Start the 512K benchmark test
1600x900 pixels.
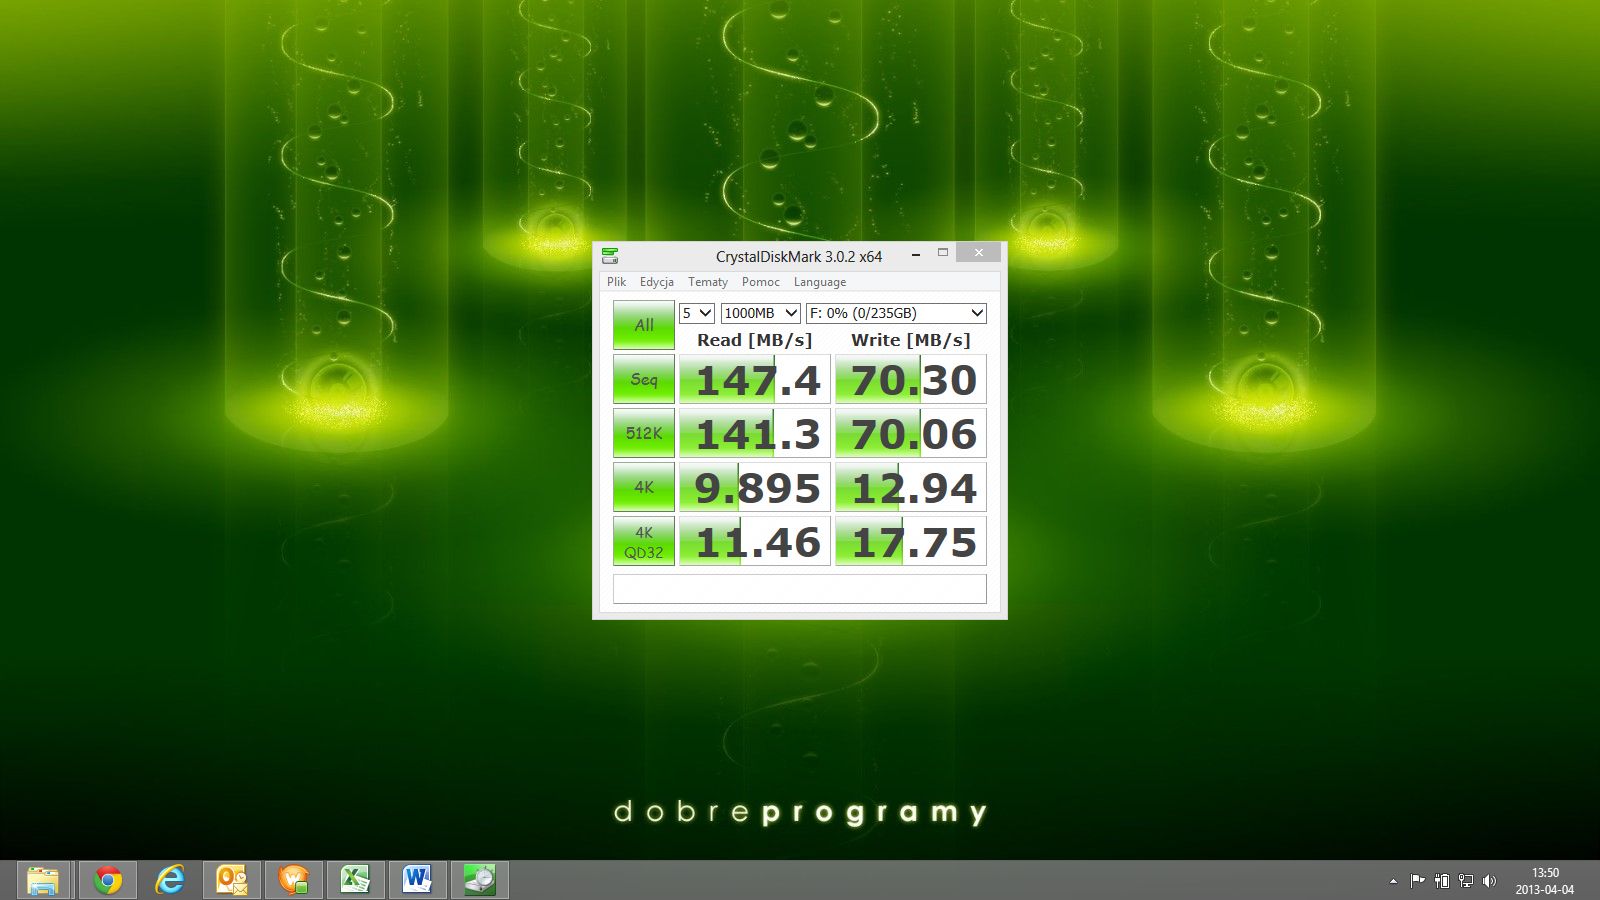644,433
